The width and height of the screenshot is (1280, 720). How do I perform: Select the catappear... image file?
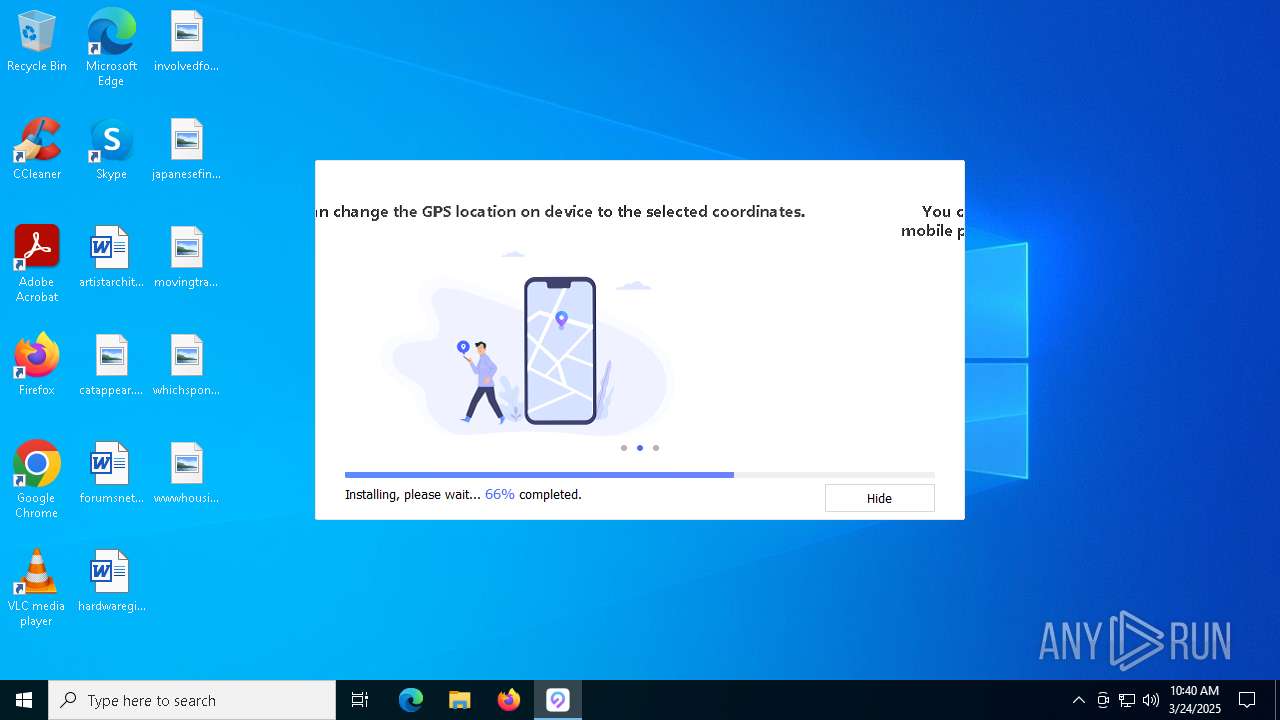(x=111, y=366)
